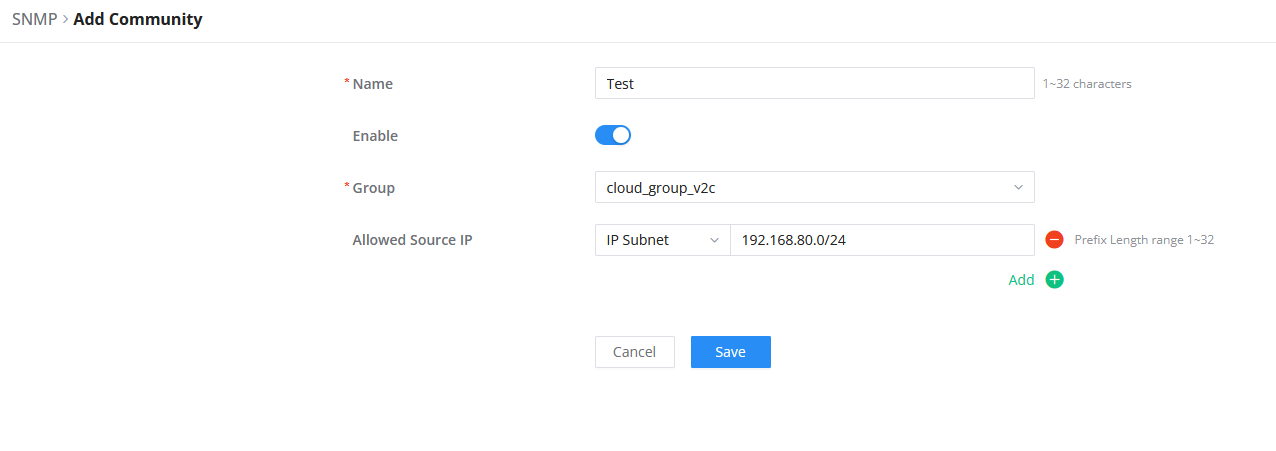The height and width of the screenshot is (451, 1276).
Task: Click the chevron arrow in Group field
Action: tap(1018, 187)
